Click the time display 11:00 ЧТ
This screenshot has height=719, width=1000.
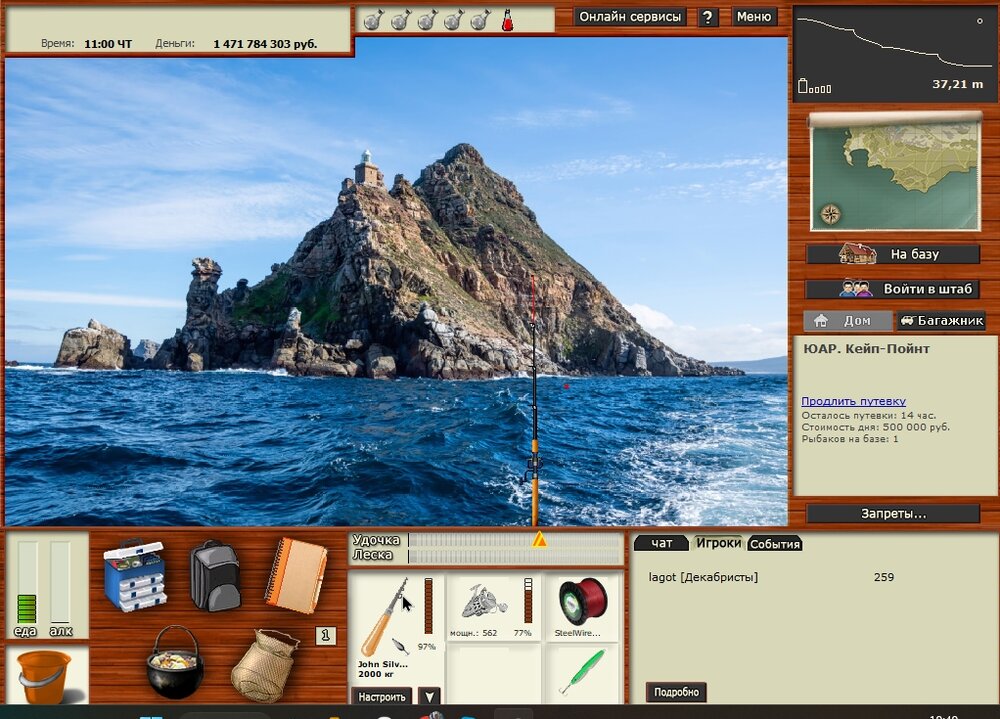click(x=108, y=44)
